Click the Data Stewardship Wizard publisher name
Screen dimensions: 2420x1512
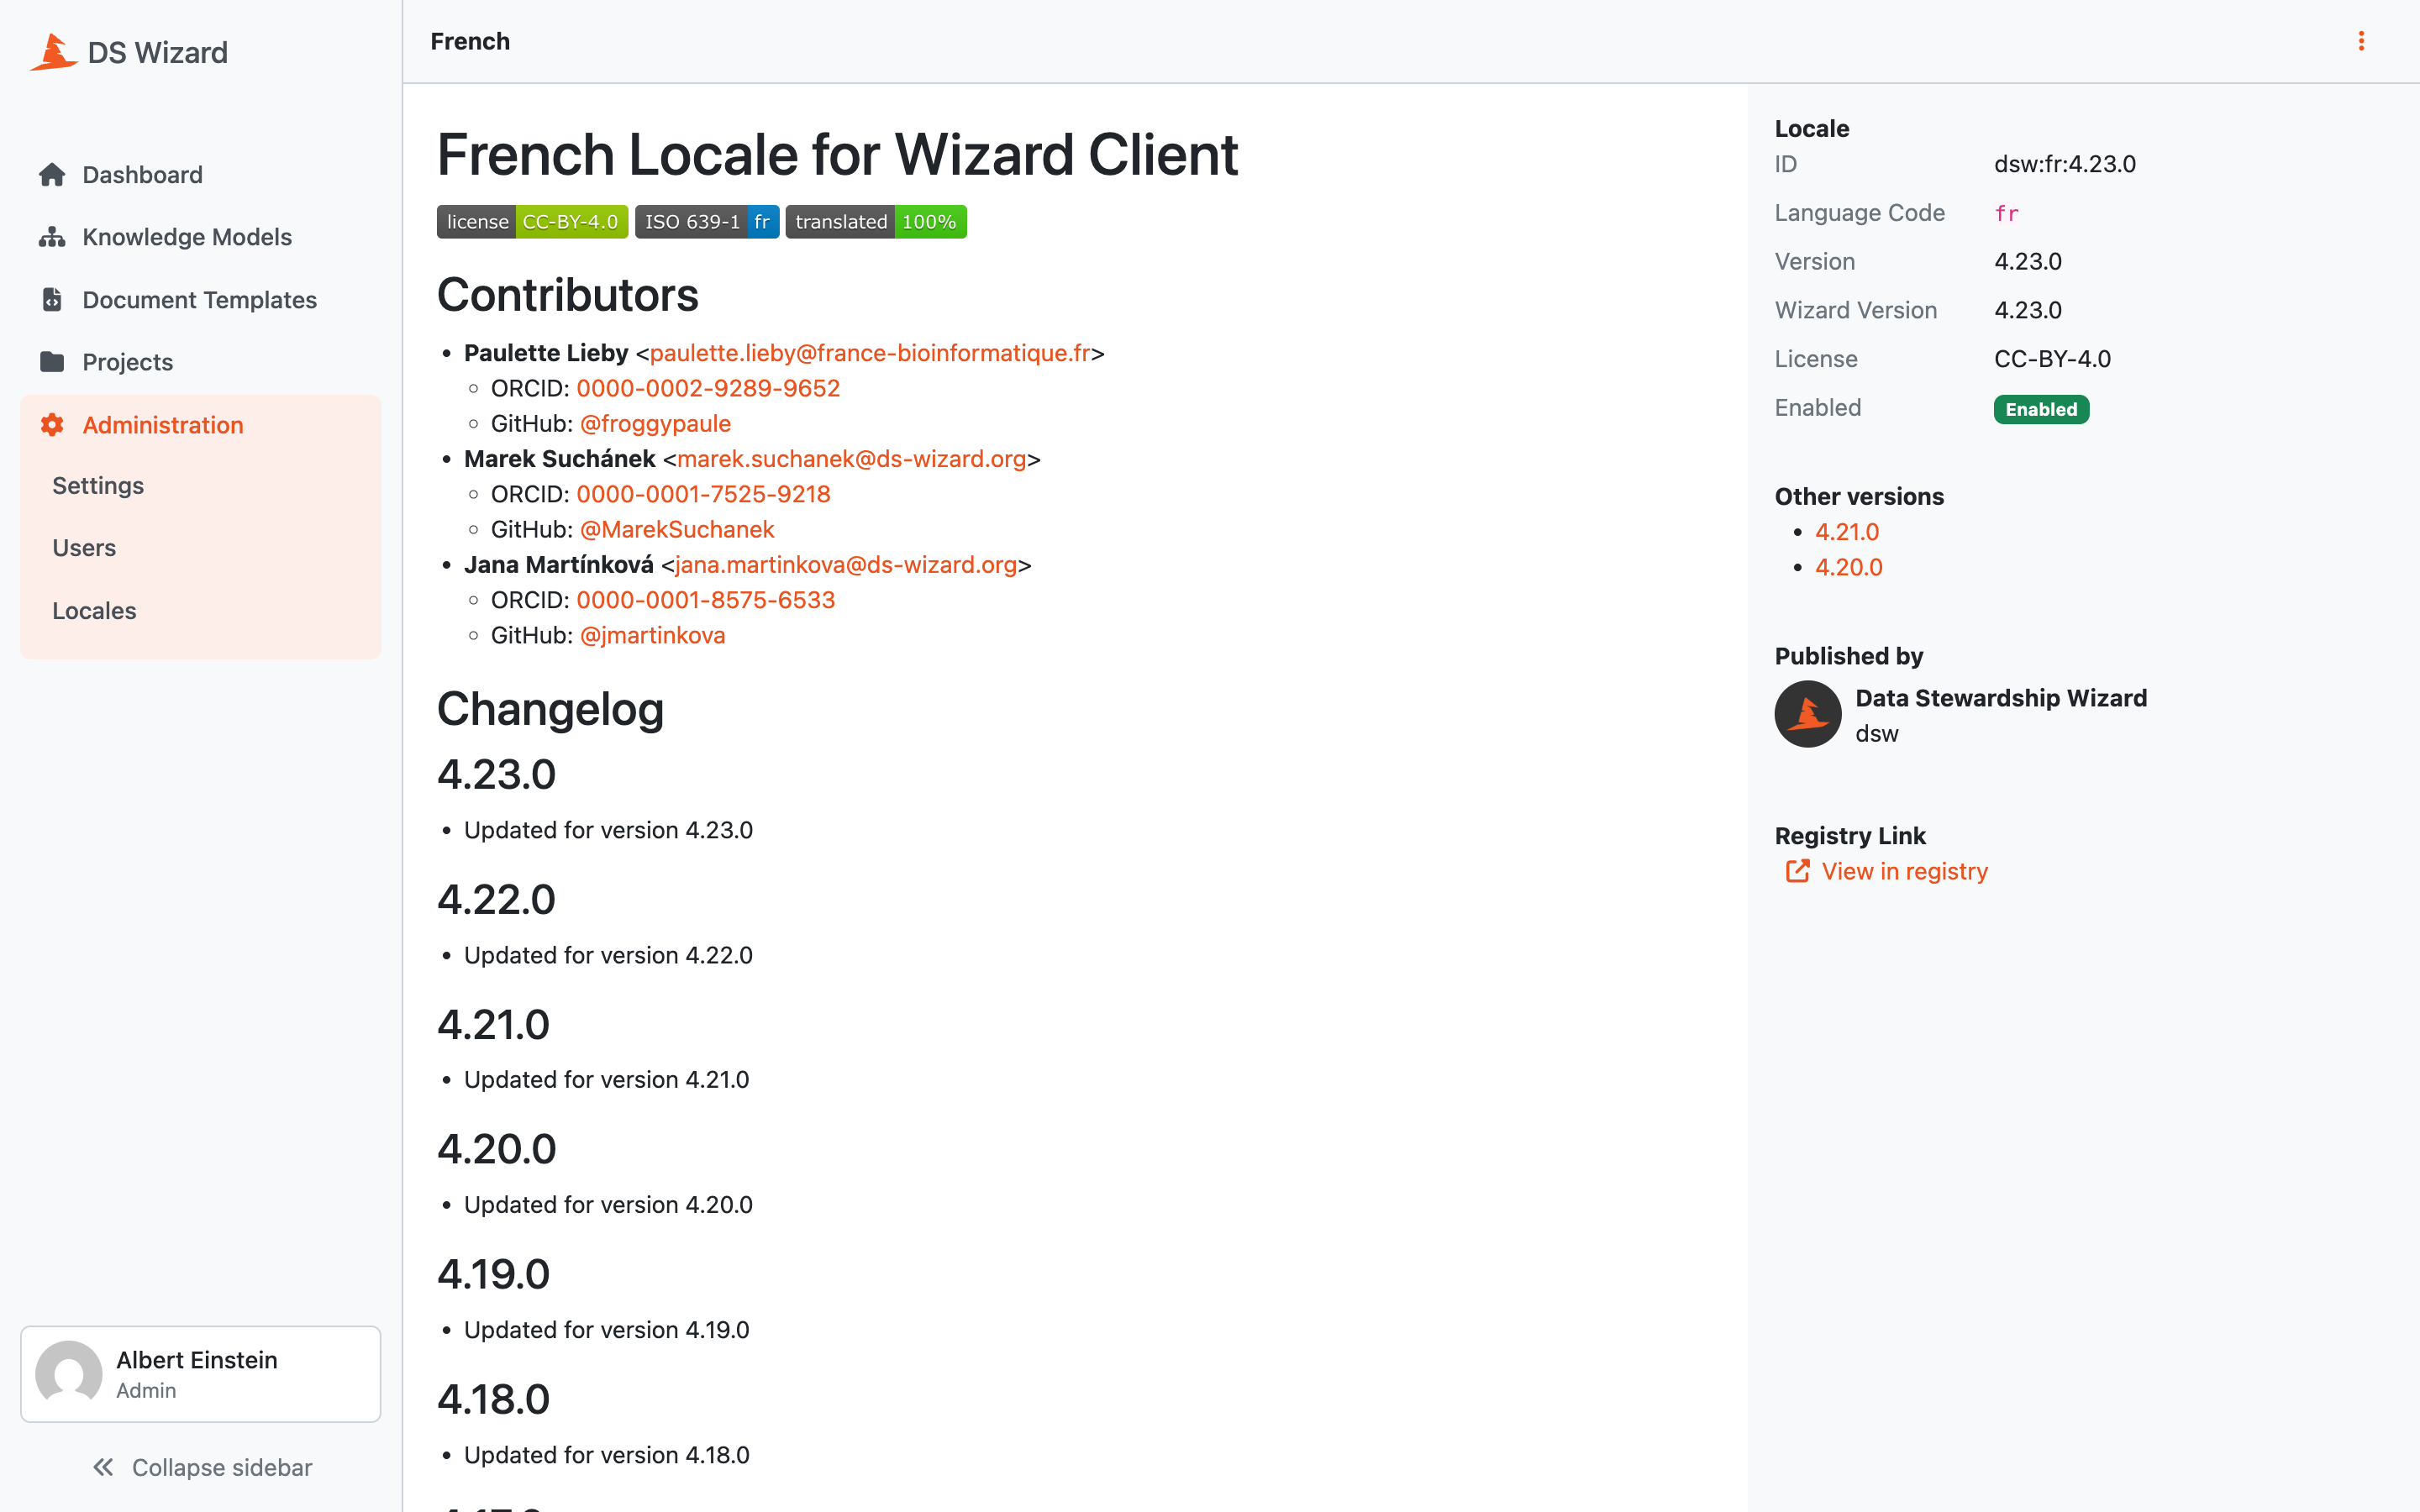2001,698
